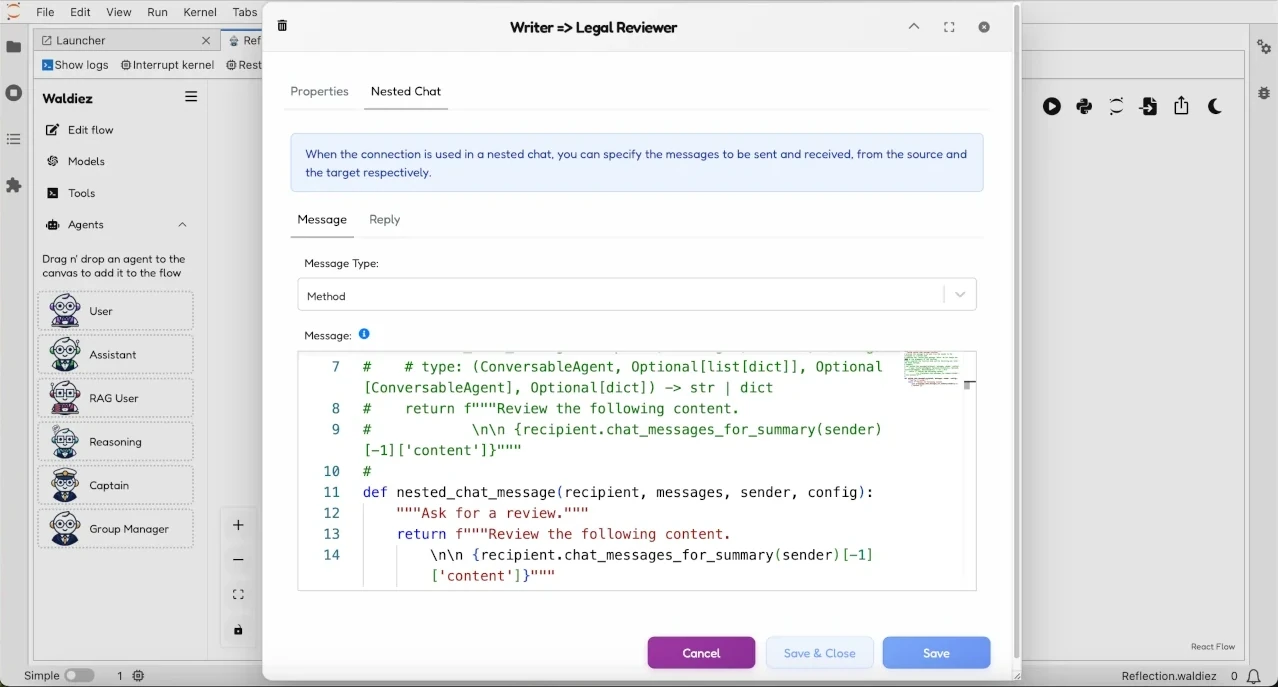Collapse the Writer => Legal Reviewer dialog
Screen dimensions: 1278x687
click(913, 27)
